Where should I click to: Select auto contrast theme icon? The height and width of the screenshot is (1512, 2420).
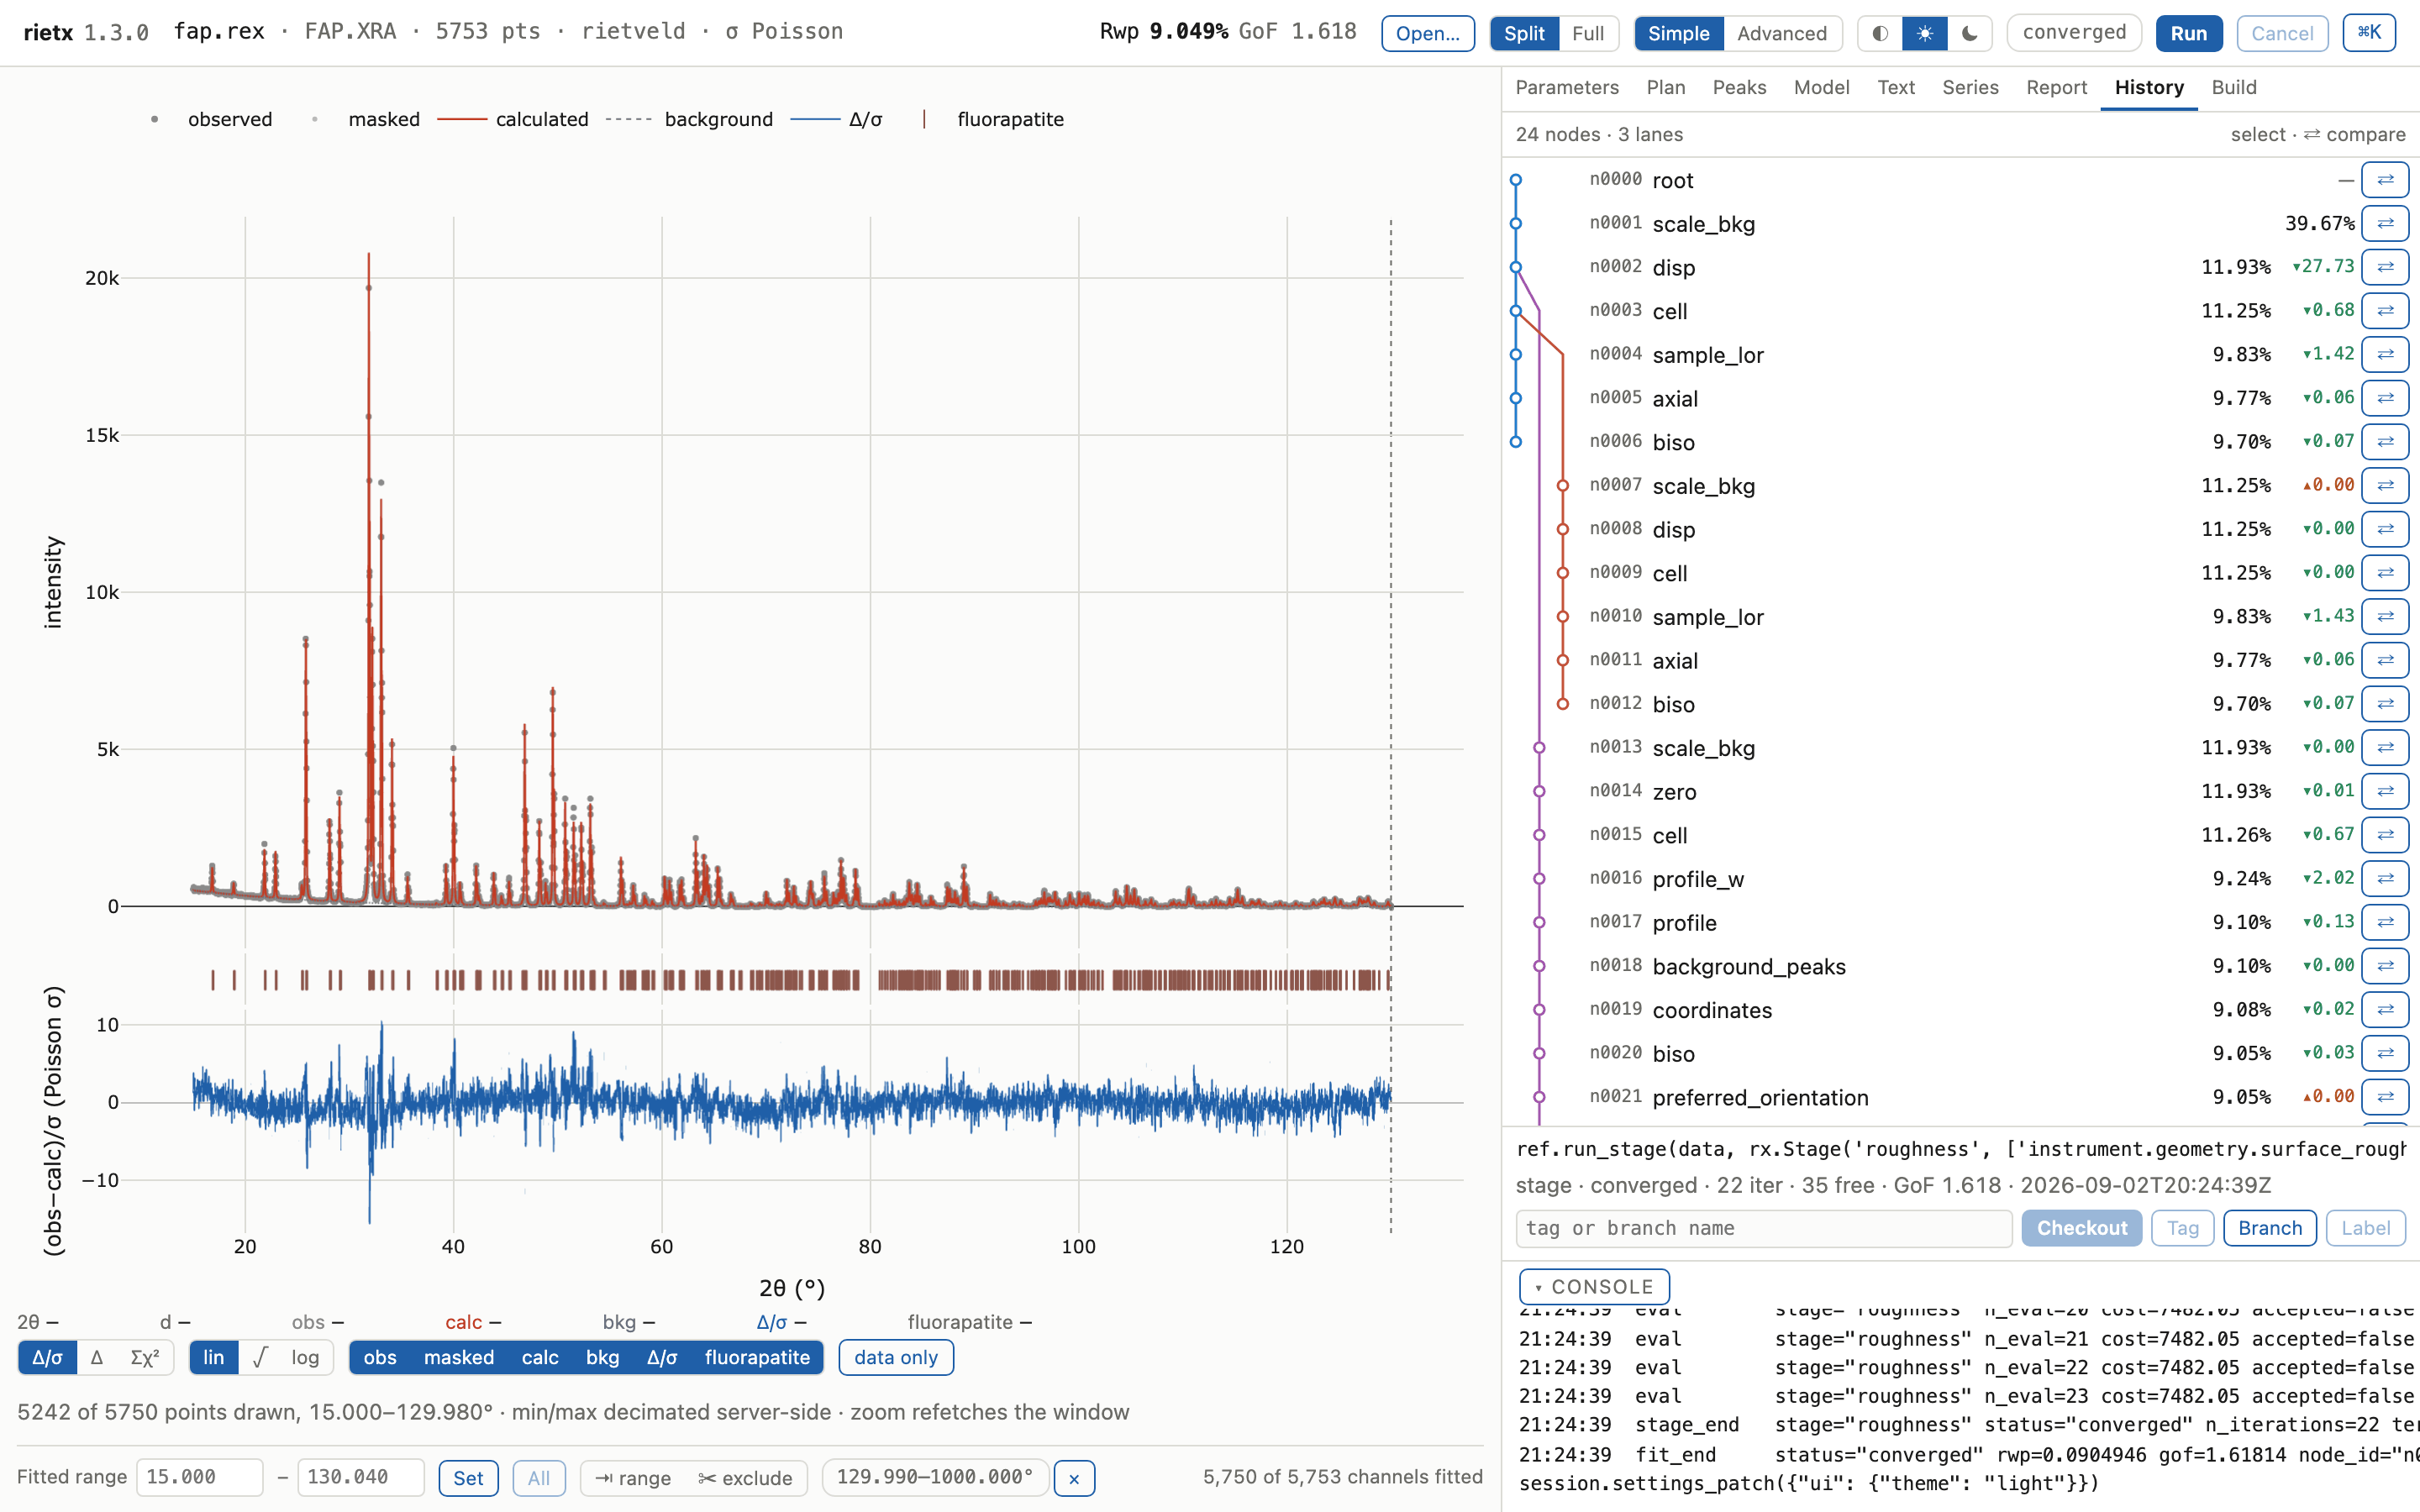1880,33
